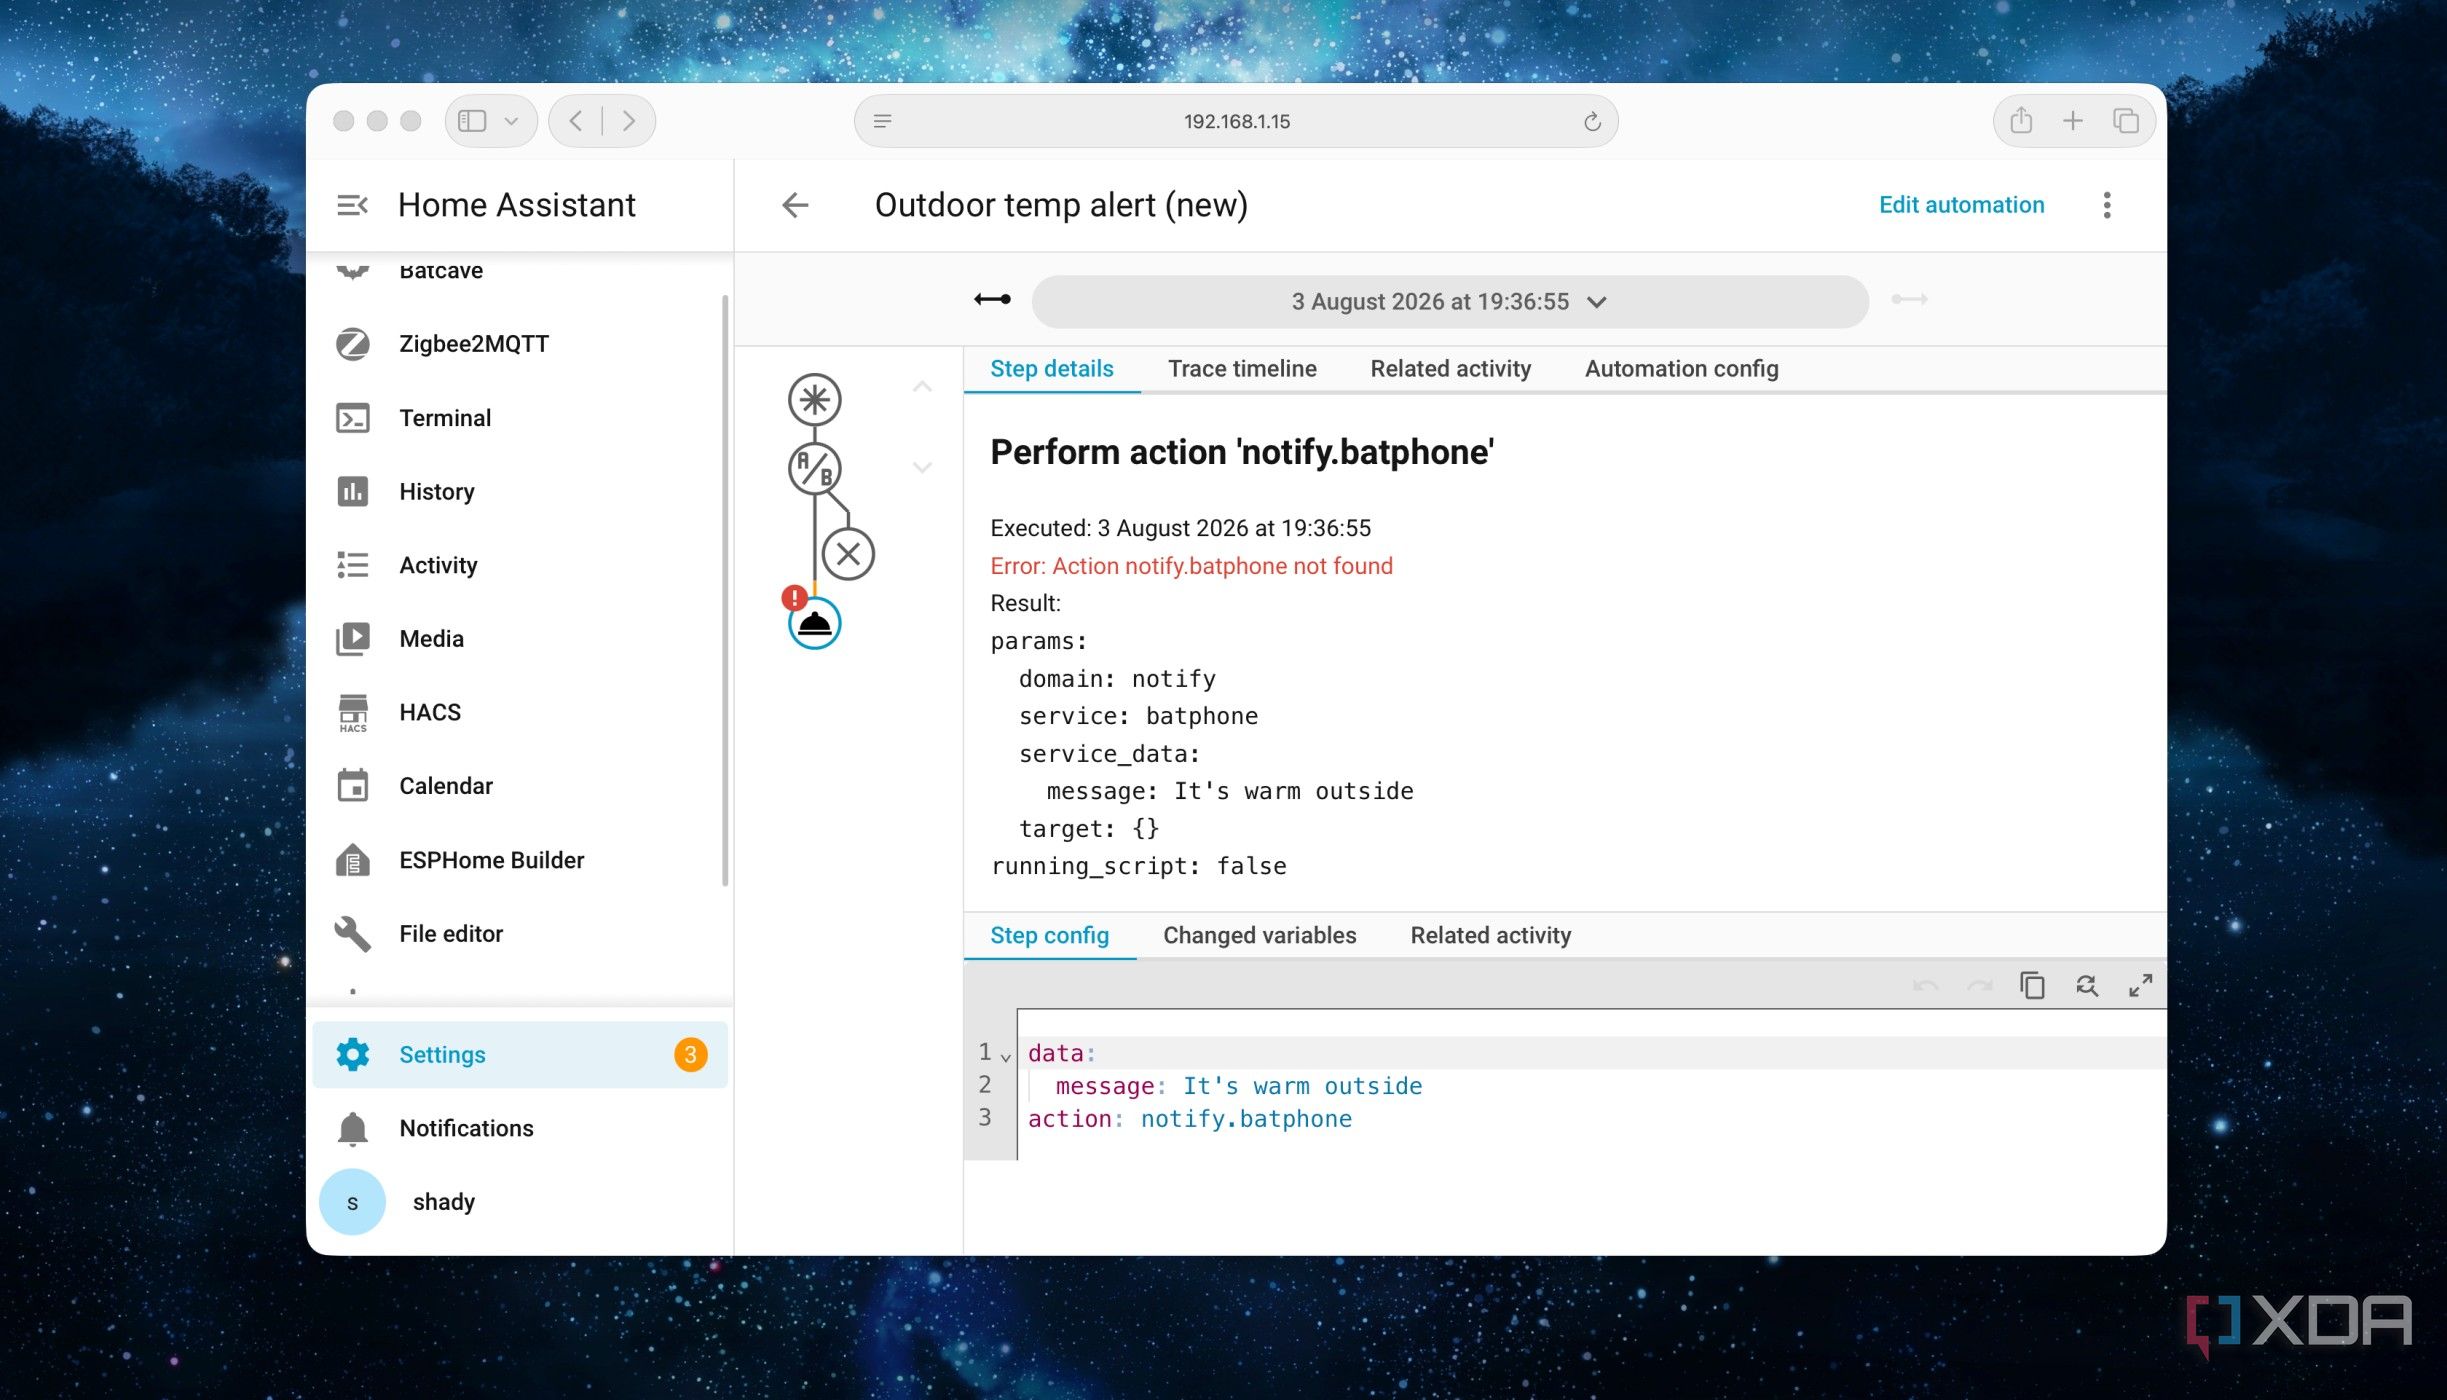Open Zigbee2MQTT from sidebar
2447x1400 pixels.
[x=520, y=344]
